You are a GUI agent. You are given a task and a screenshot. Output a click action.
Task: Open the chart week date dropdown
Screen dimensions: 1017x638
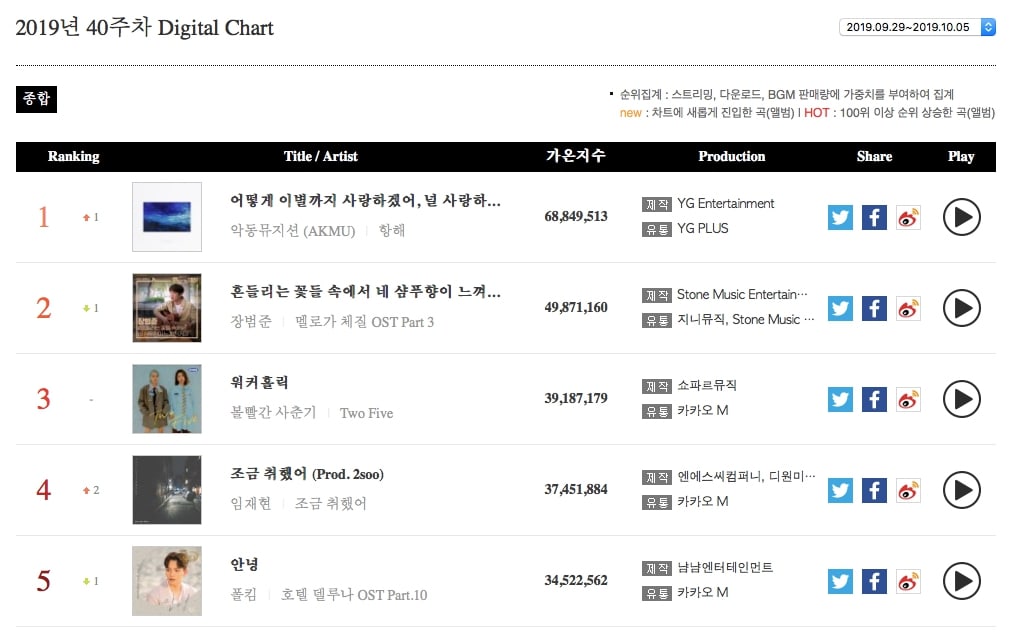point(917,27)
